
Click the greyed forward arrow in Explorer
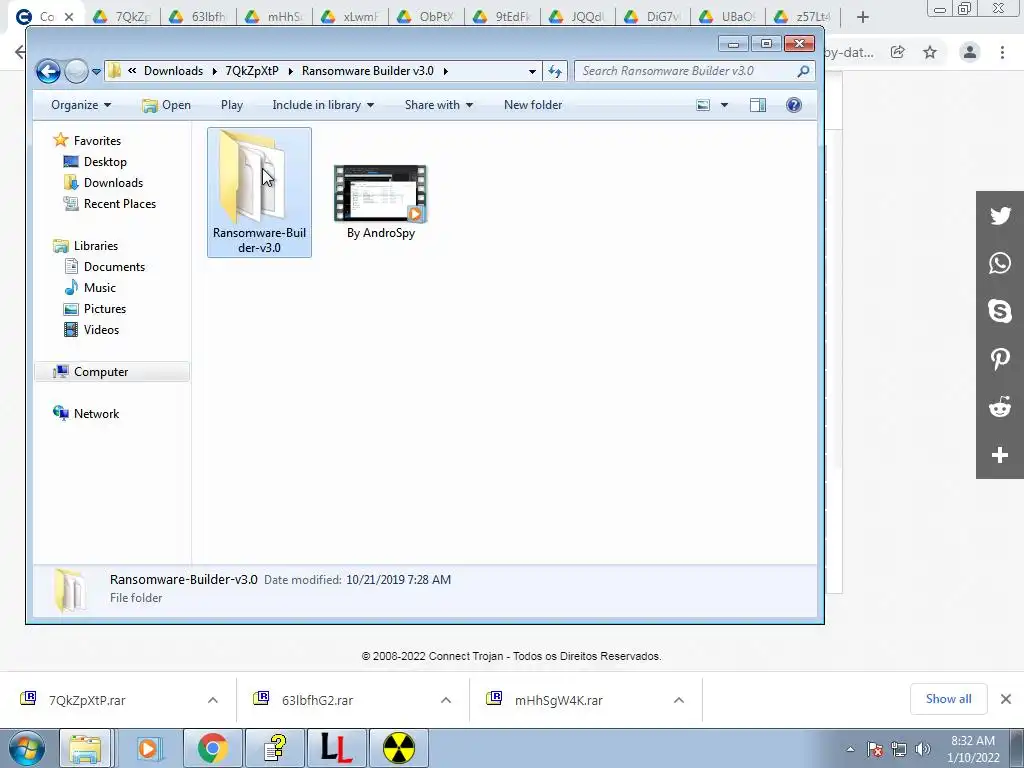click(76, 71)
